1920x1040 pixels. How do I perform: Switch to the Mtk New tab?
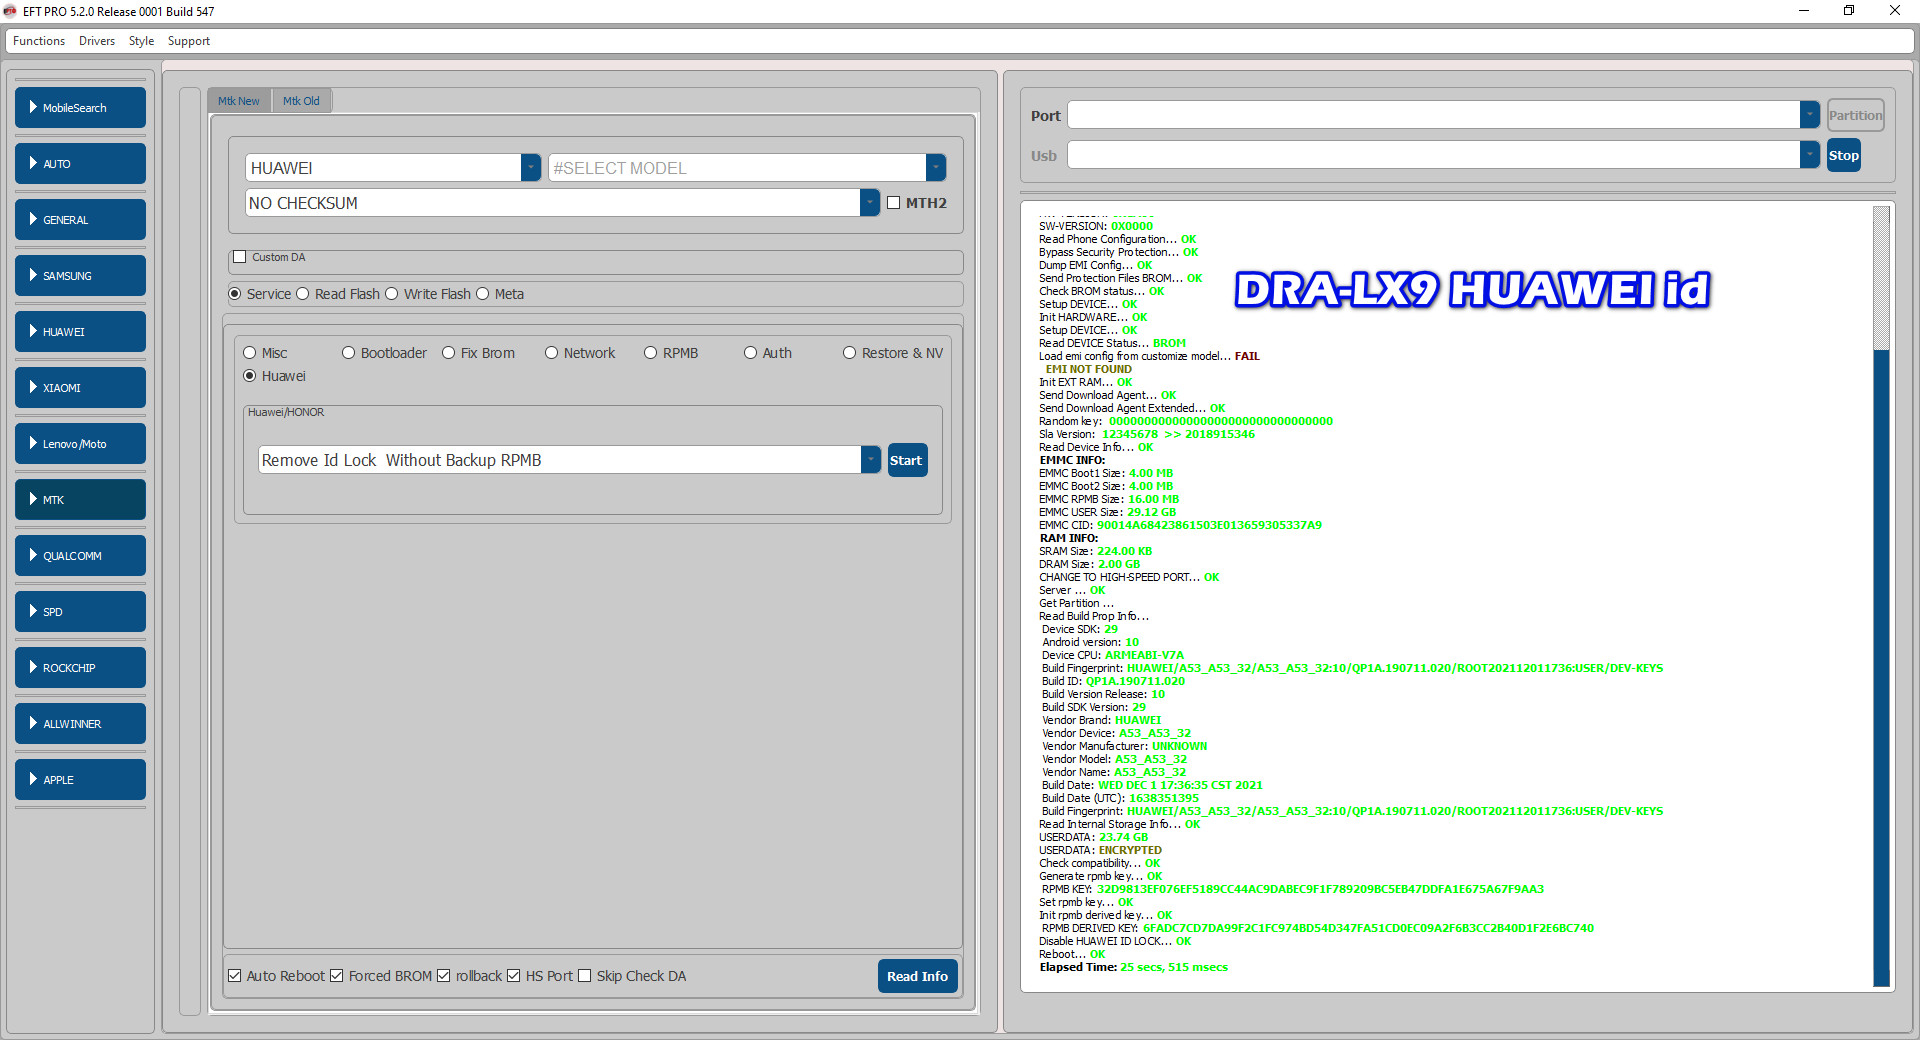pos(239,101)
